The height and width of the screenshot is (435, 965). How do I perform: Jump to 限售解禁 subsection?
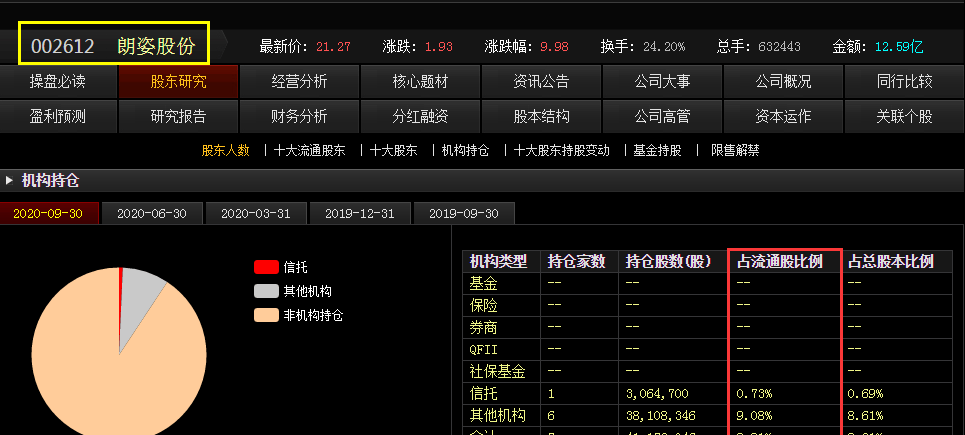pos(735,151)
